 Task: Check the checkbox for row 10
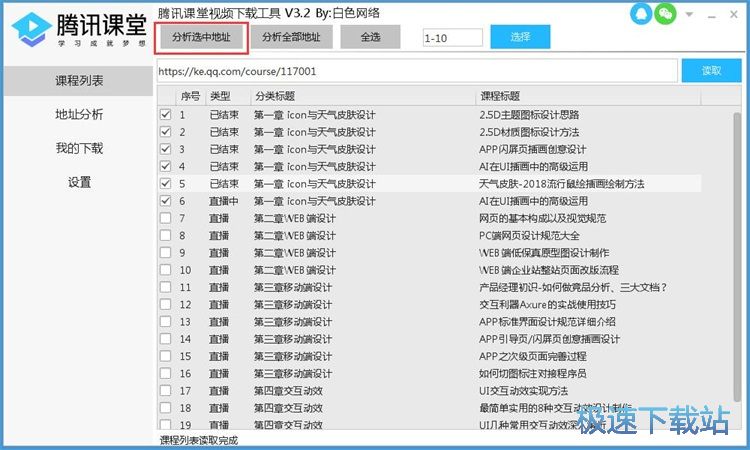(x=165, y=270)
